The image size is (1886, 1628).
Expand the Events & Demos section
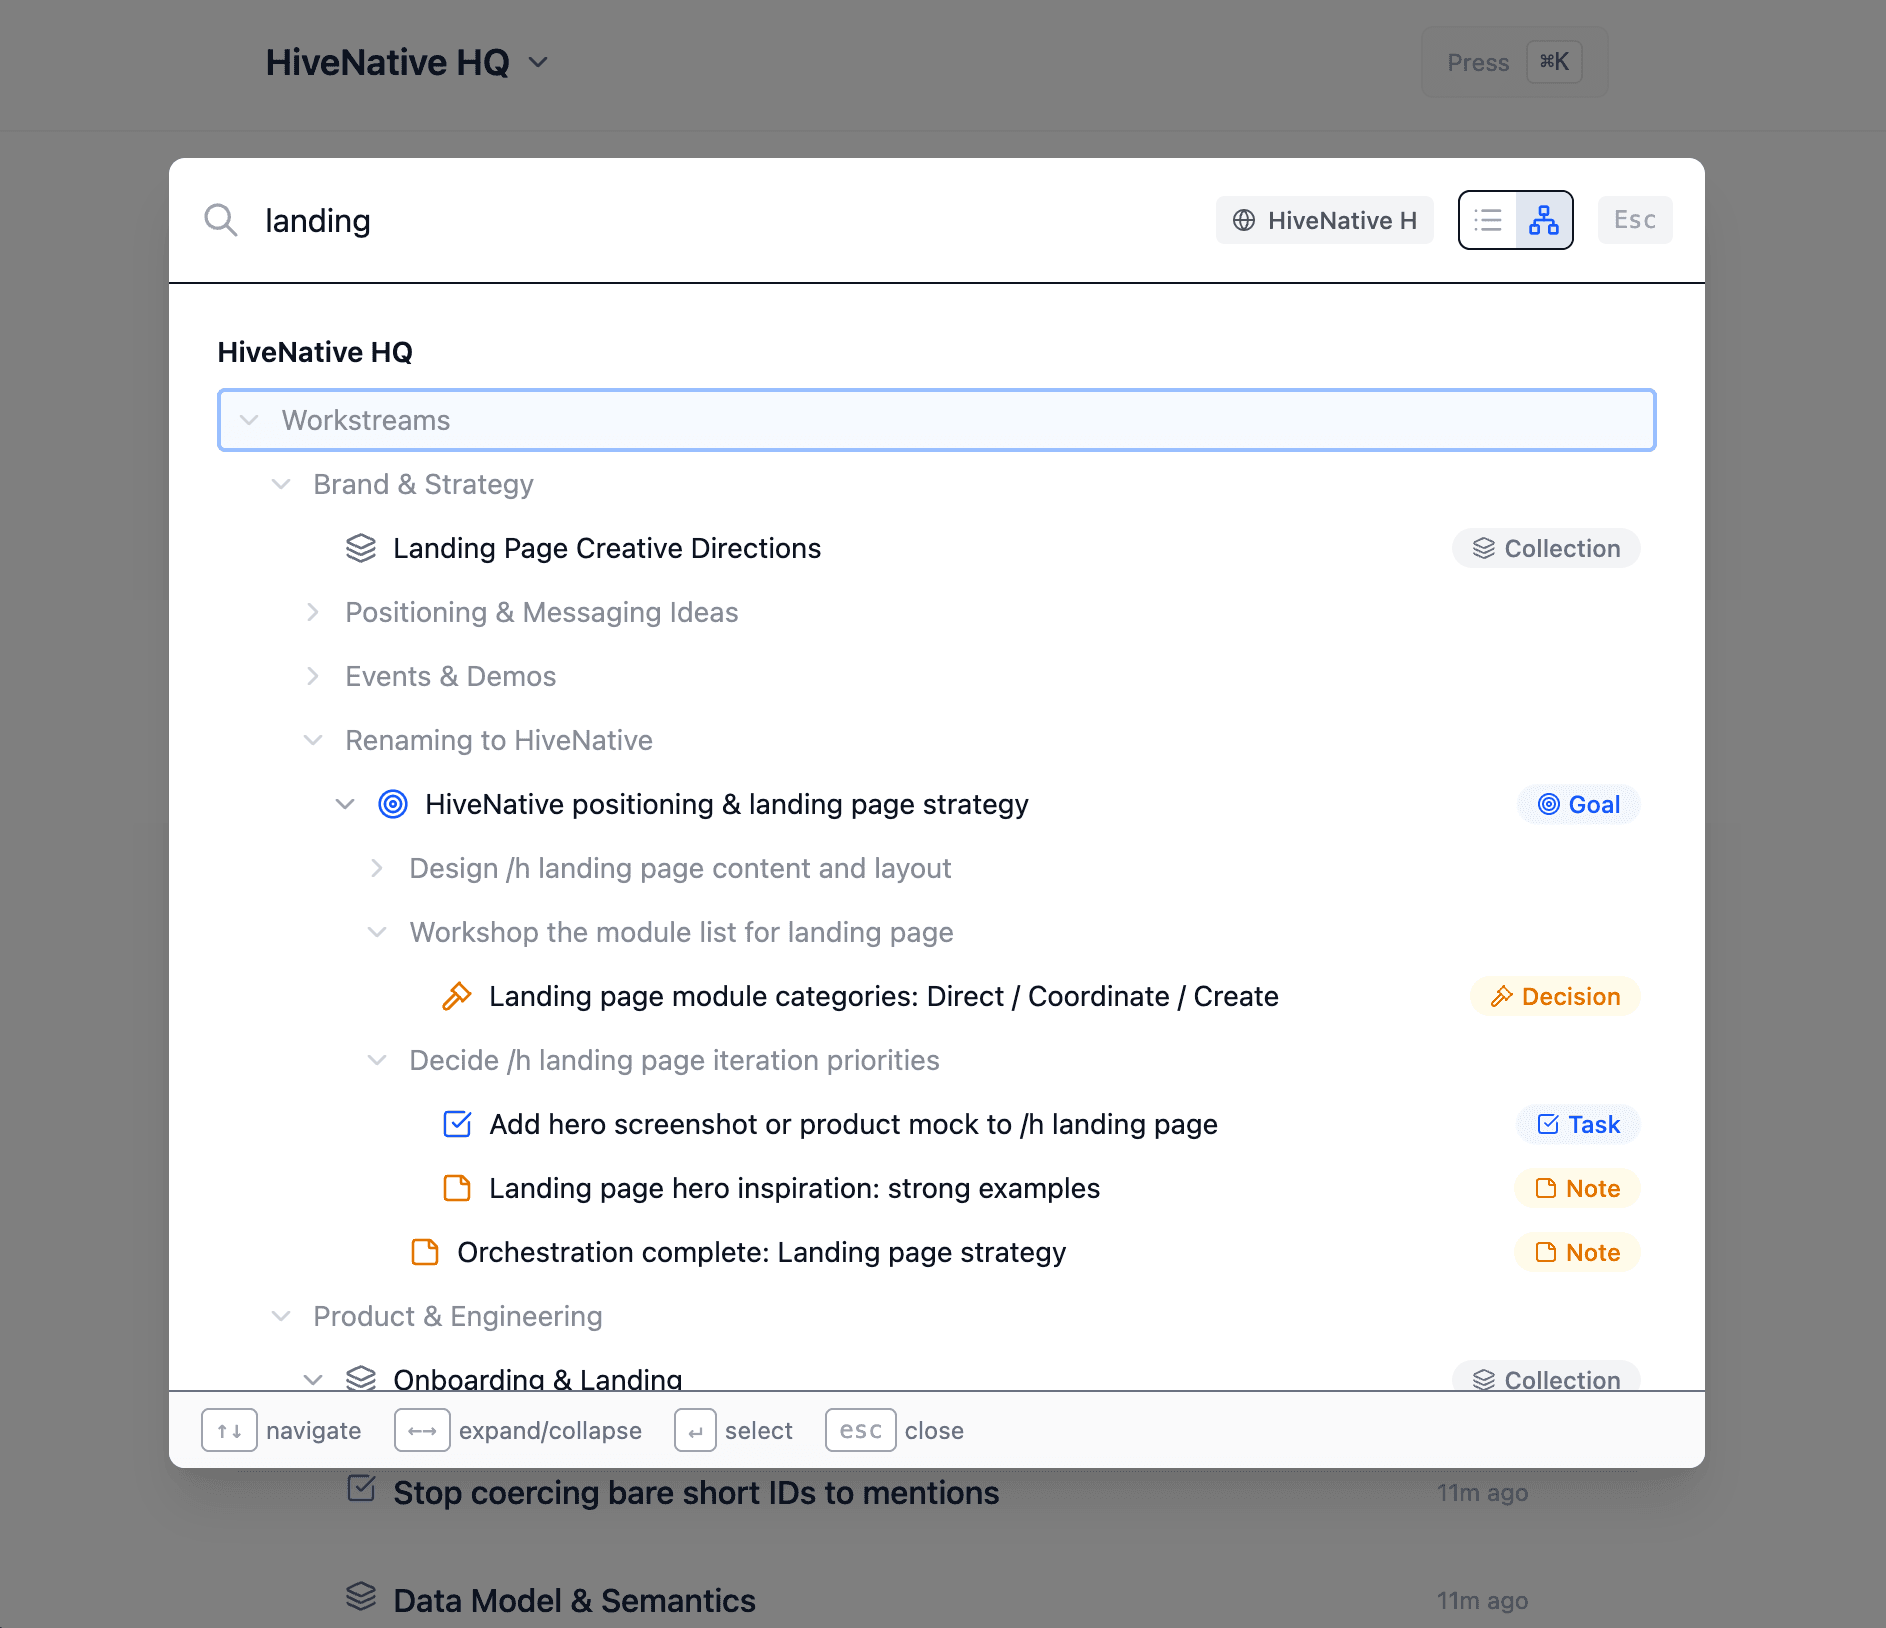click(x=314, y=676)
